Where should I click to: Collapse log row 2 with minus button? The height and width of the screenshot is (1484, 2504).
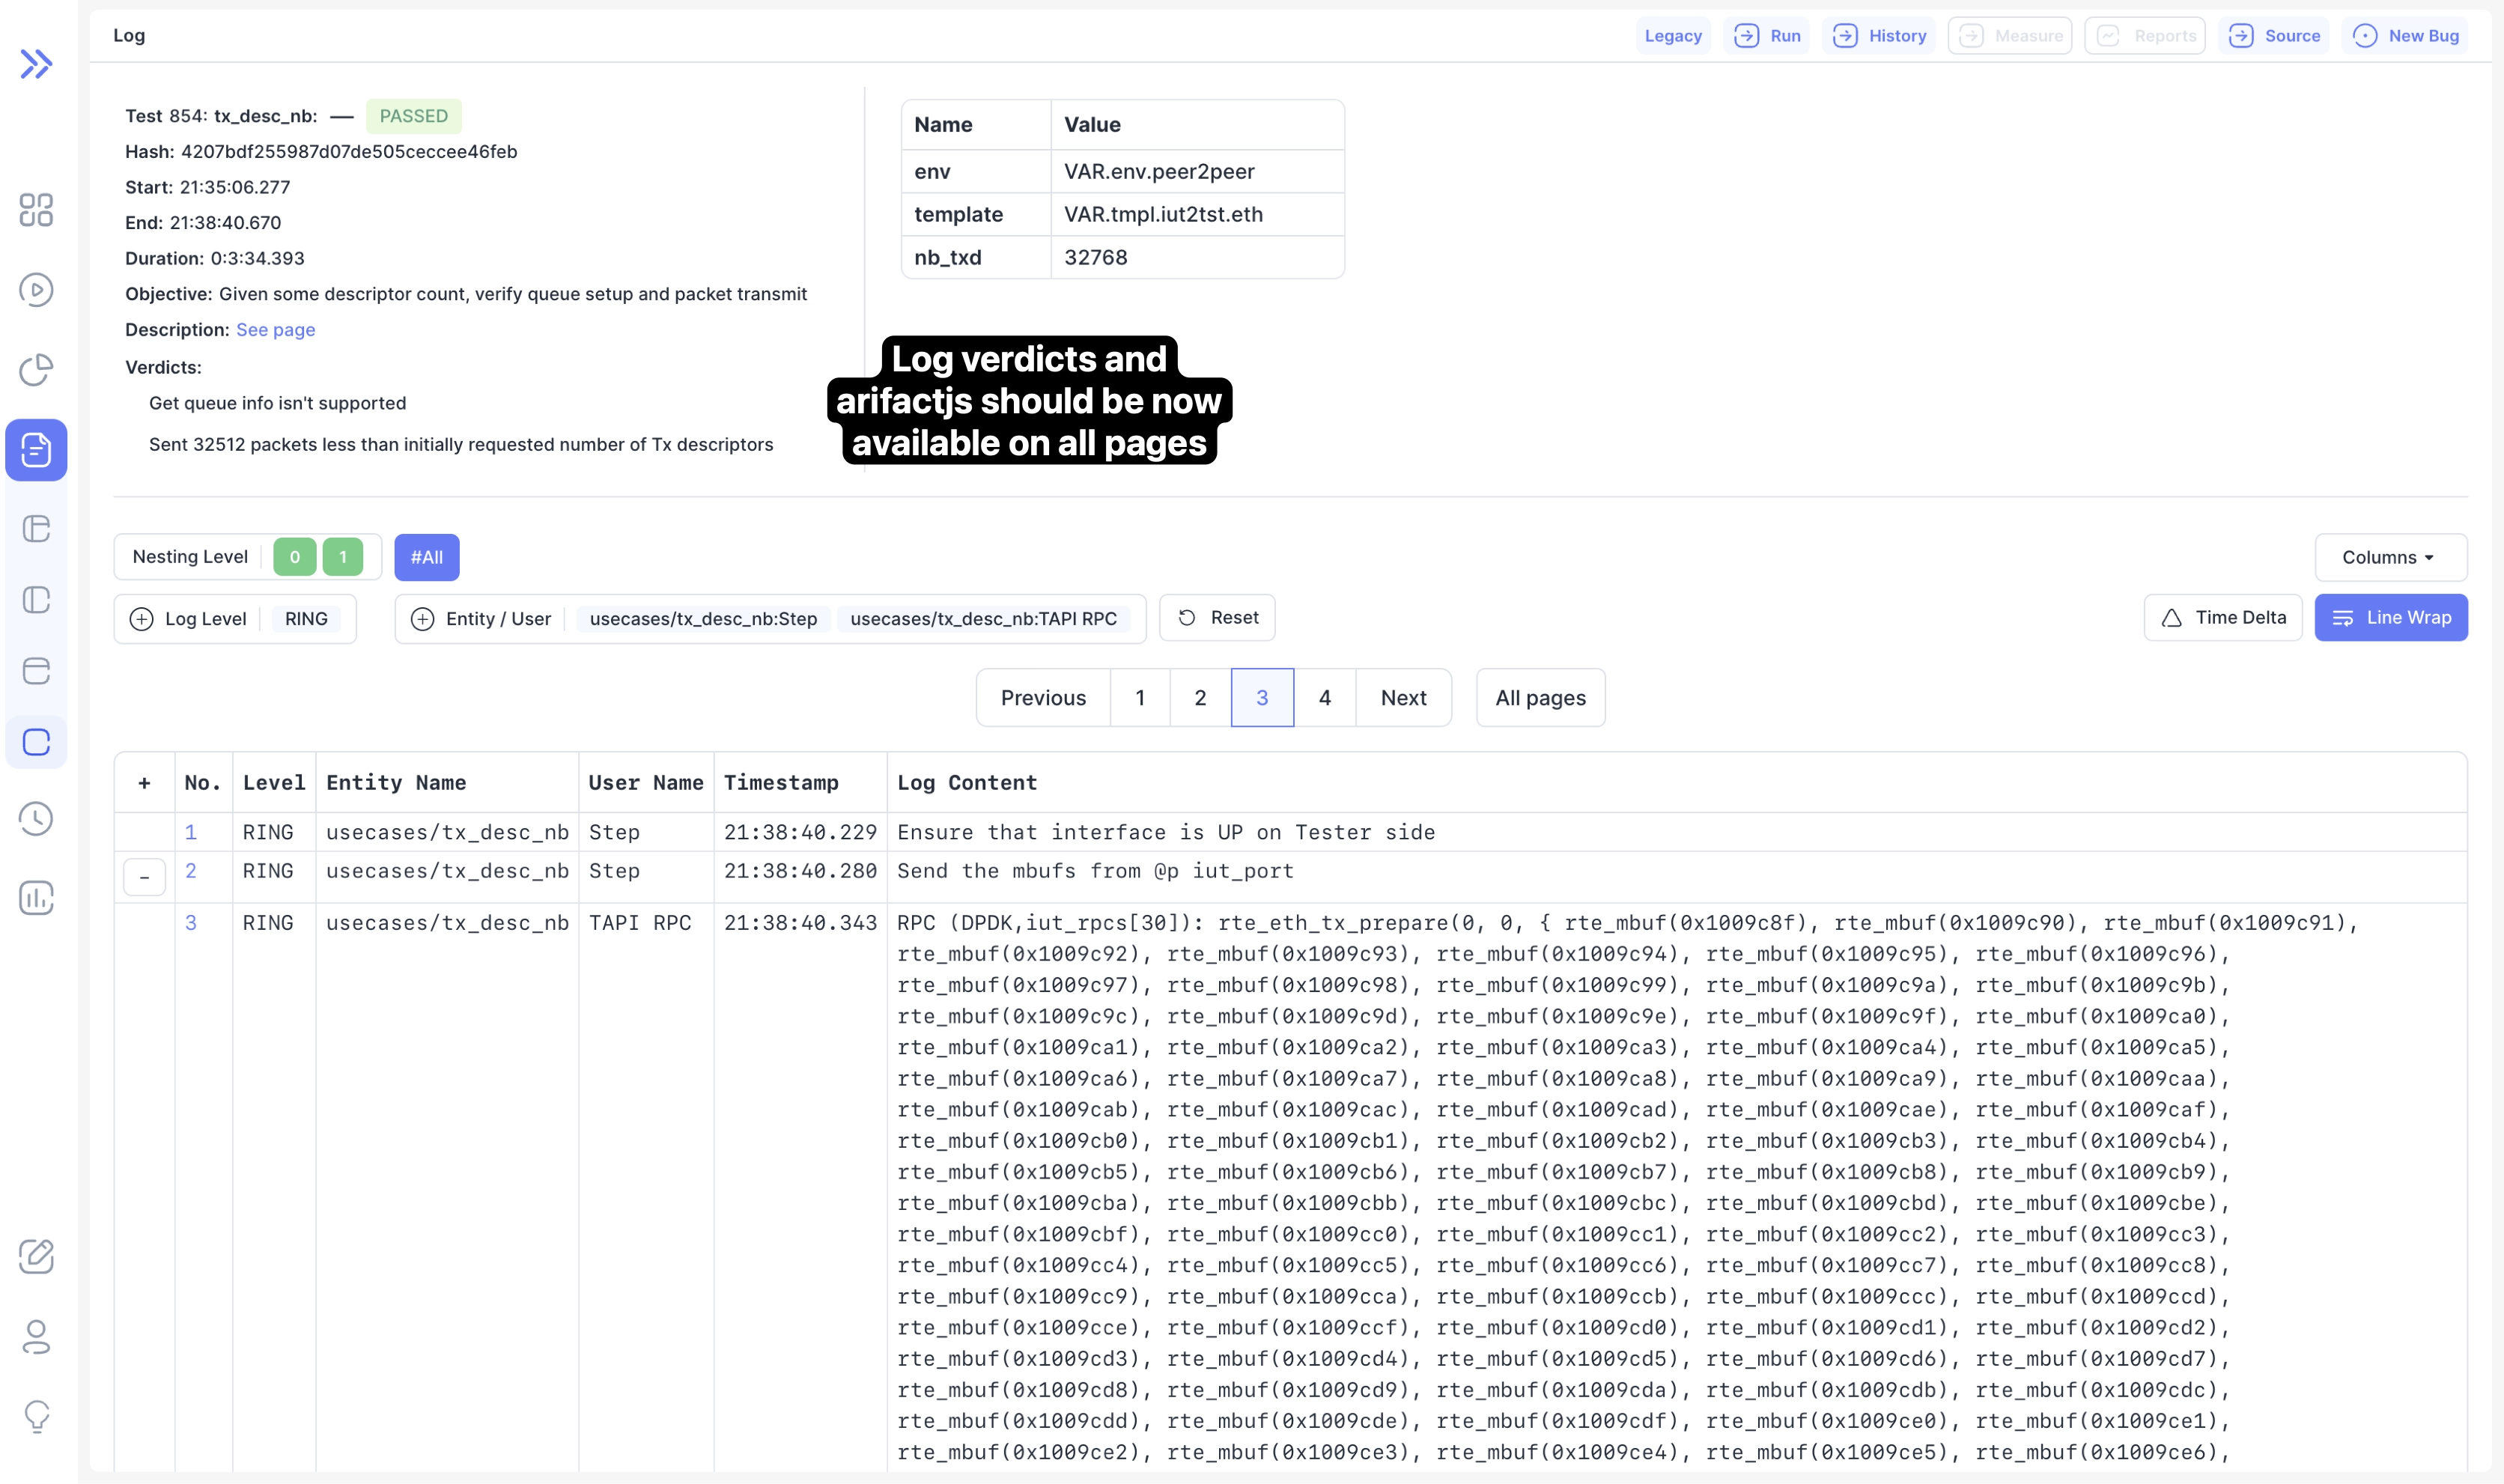(144, 878)
